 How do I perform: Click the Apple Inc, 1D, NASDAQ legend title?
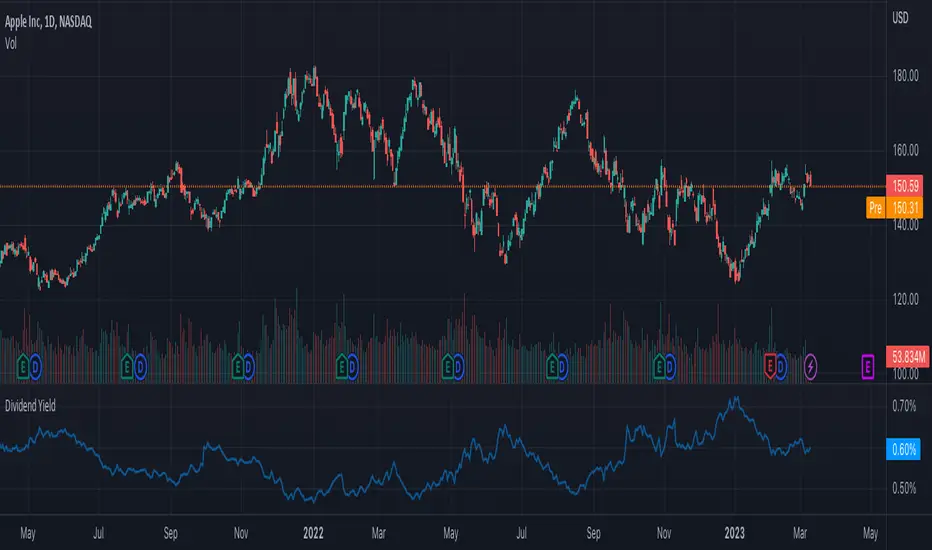click(48, 22)
